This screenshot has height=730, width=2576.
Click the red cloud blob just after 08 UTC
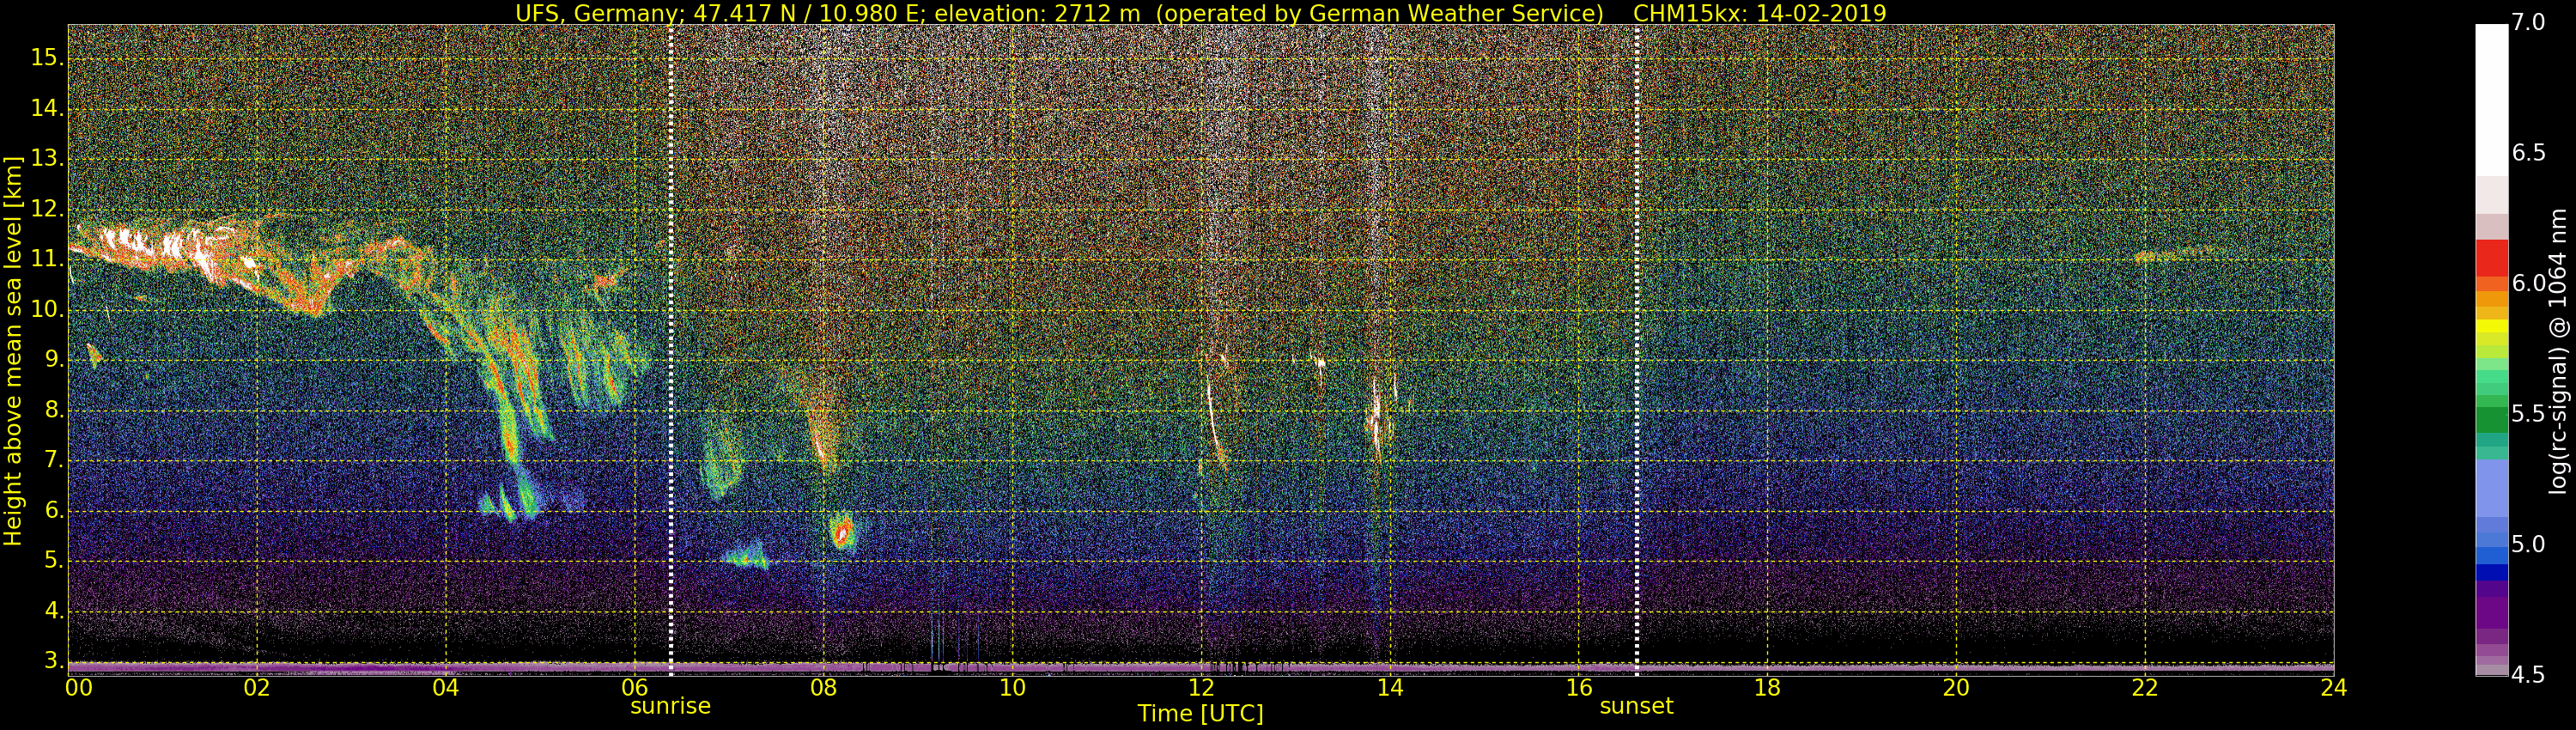[x=843, y=531]
